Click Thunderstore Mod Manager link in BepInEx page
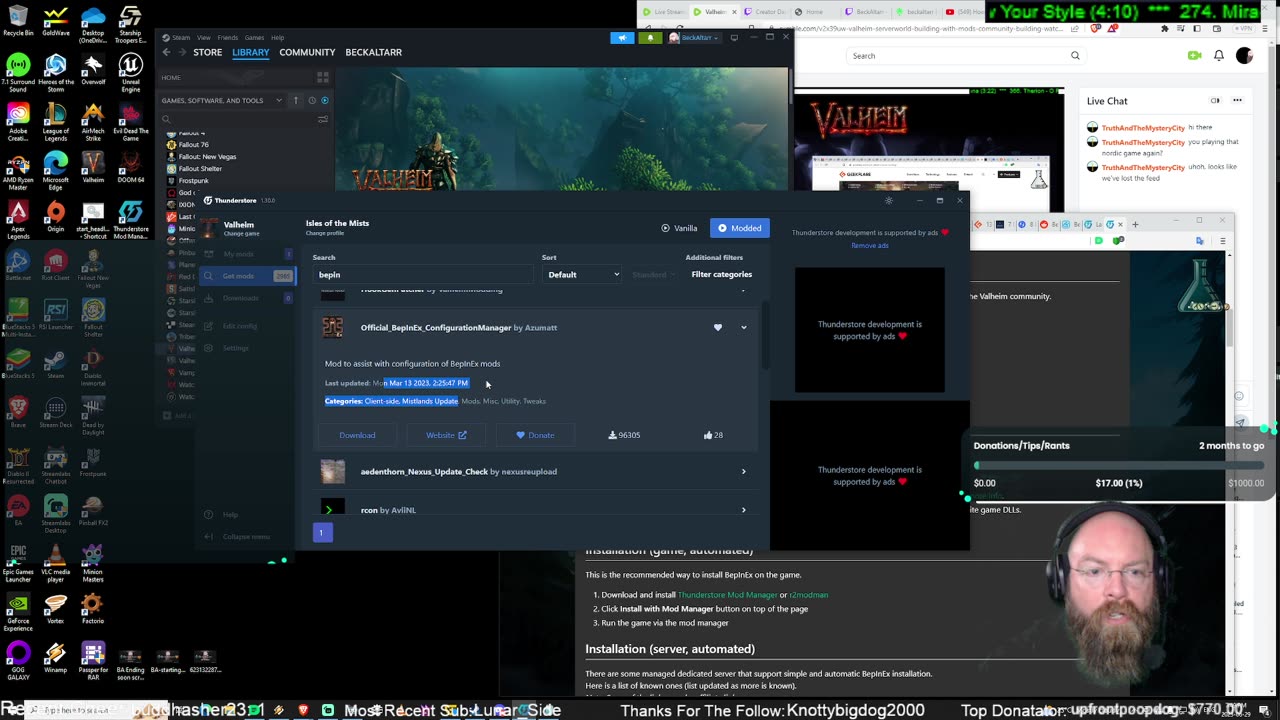1280x720 pixels. point(727,595)
